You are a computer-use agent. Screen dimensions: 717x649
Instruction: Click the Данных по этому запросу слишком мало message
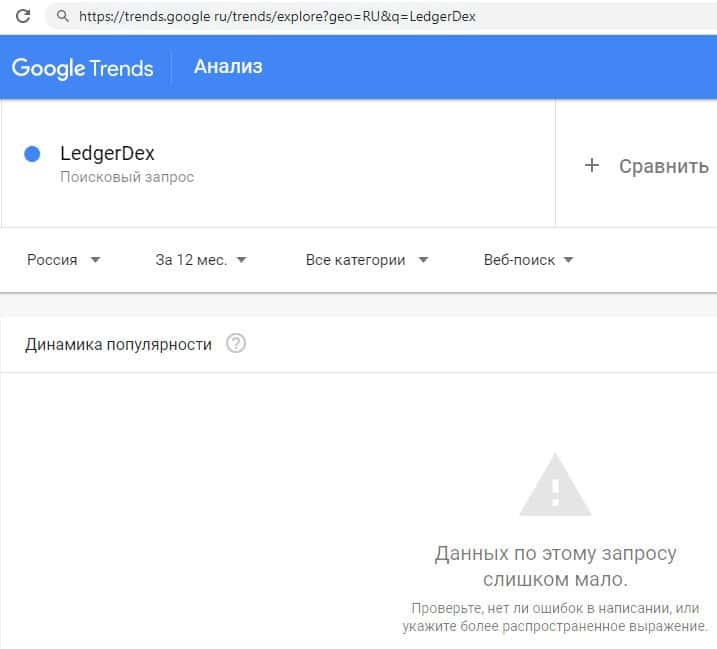coord(555,566)
